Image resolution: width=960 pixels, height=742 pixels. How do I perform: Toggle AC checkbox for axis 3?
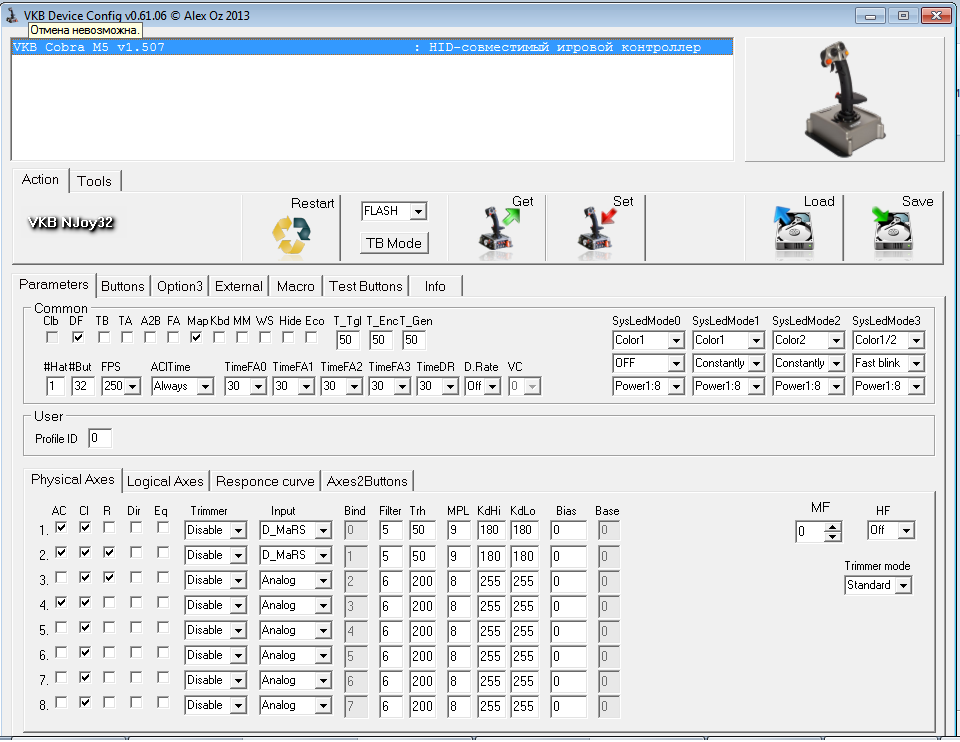click(x=61, y=578)
